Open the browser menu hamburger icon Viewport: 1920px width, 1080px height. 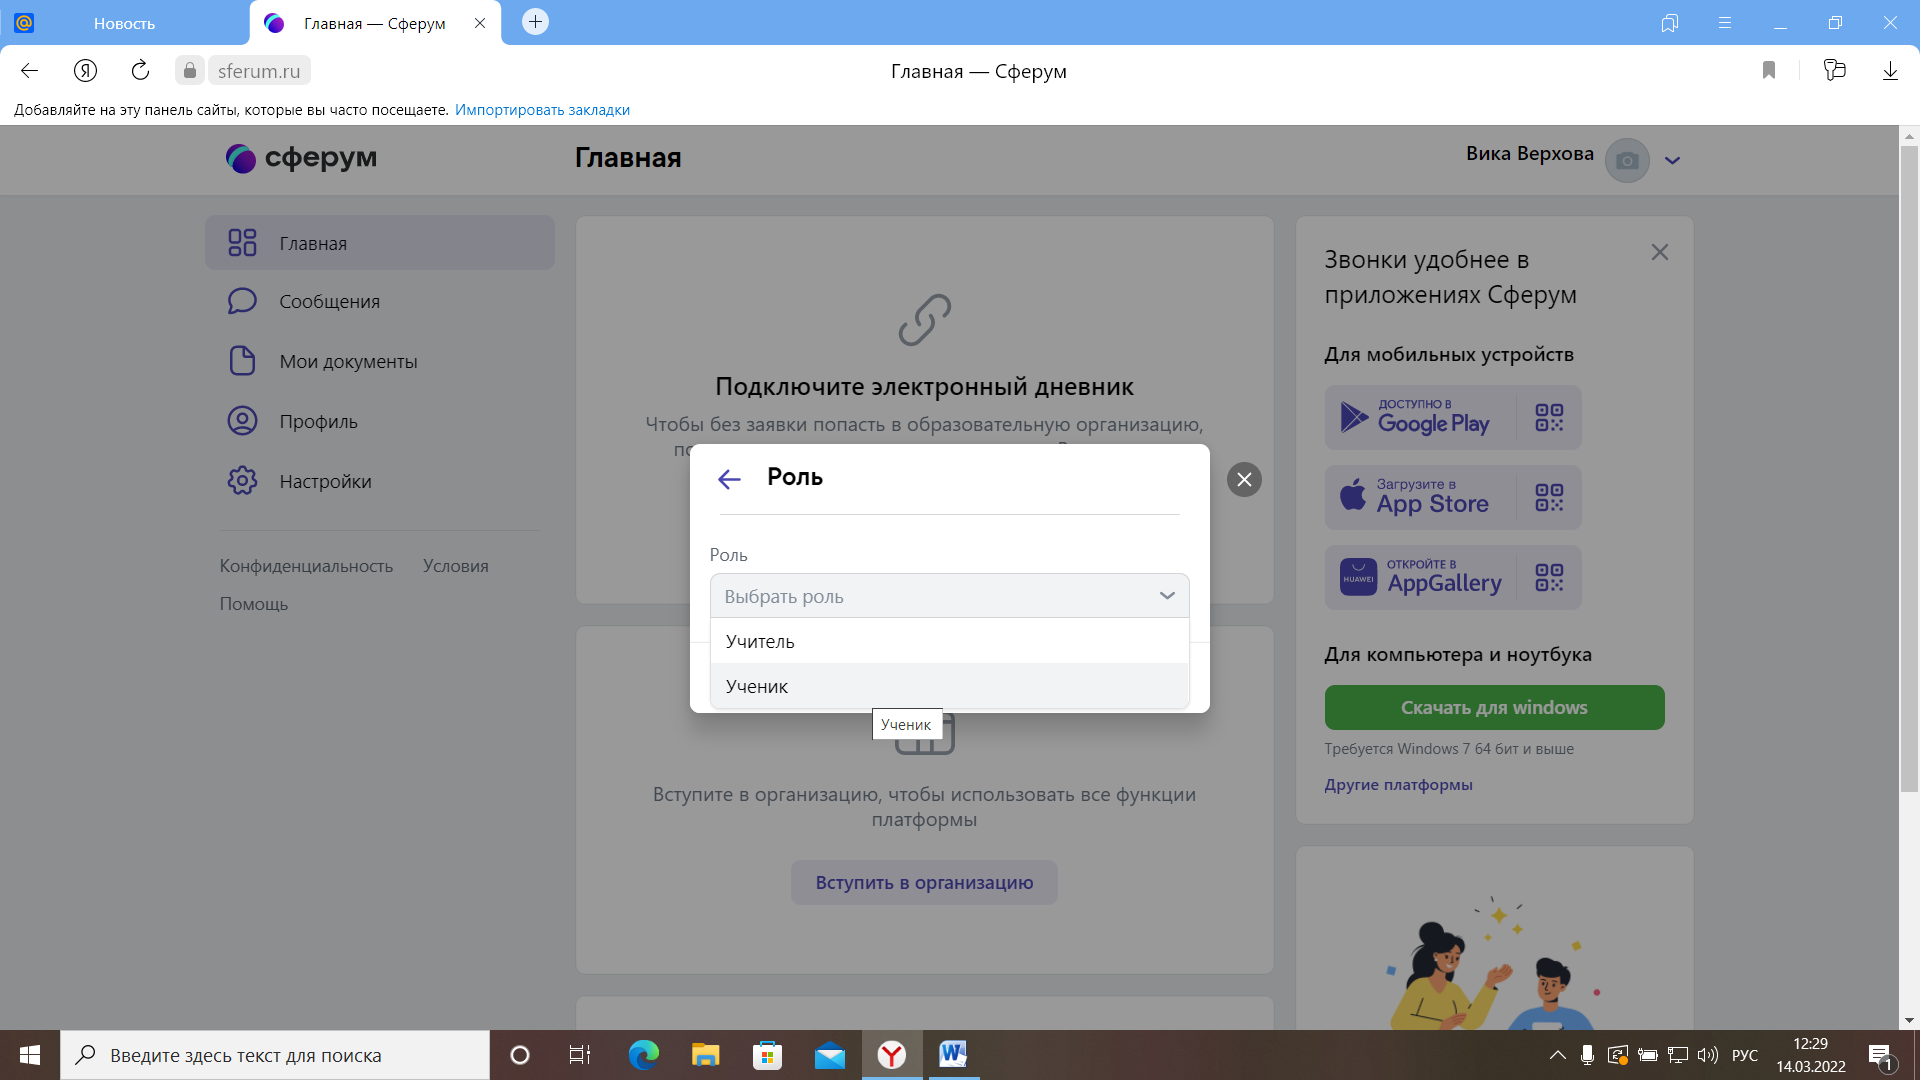pyautogui.click(x=1725, y=23)
